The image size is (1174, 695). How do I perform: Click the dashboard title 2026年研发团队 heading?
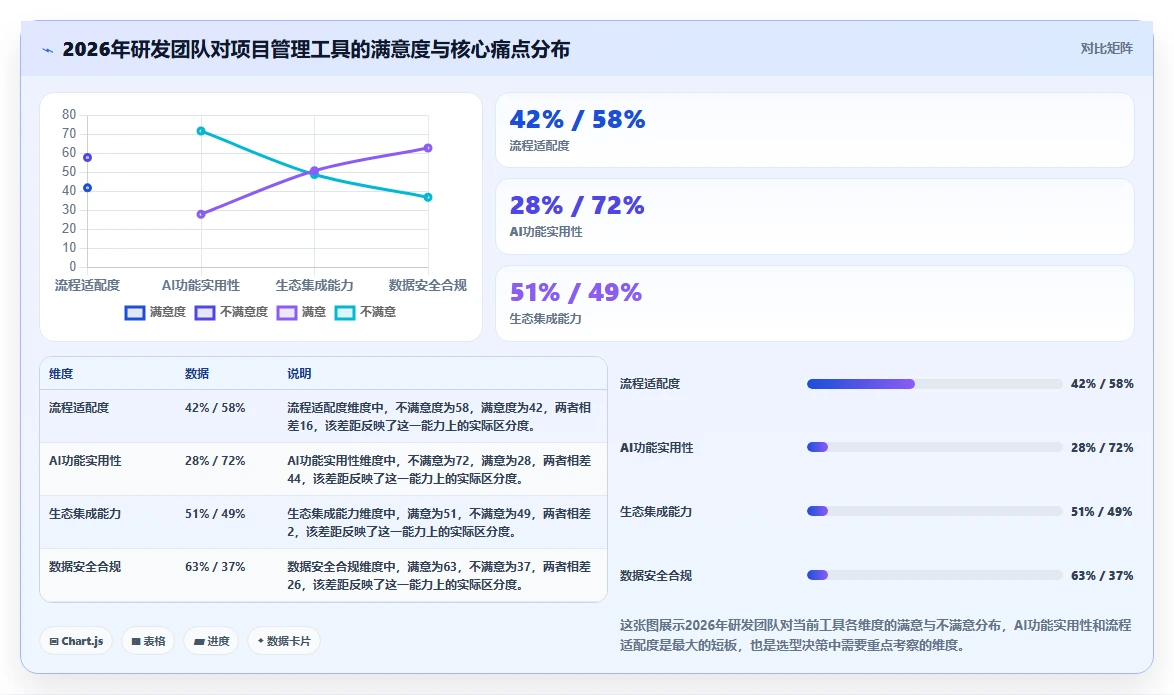[316, 49]
